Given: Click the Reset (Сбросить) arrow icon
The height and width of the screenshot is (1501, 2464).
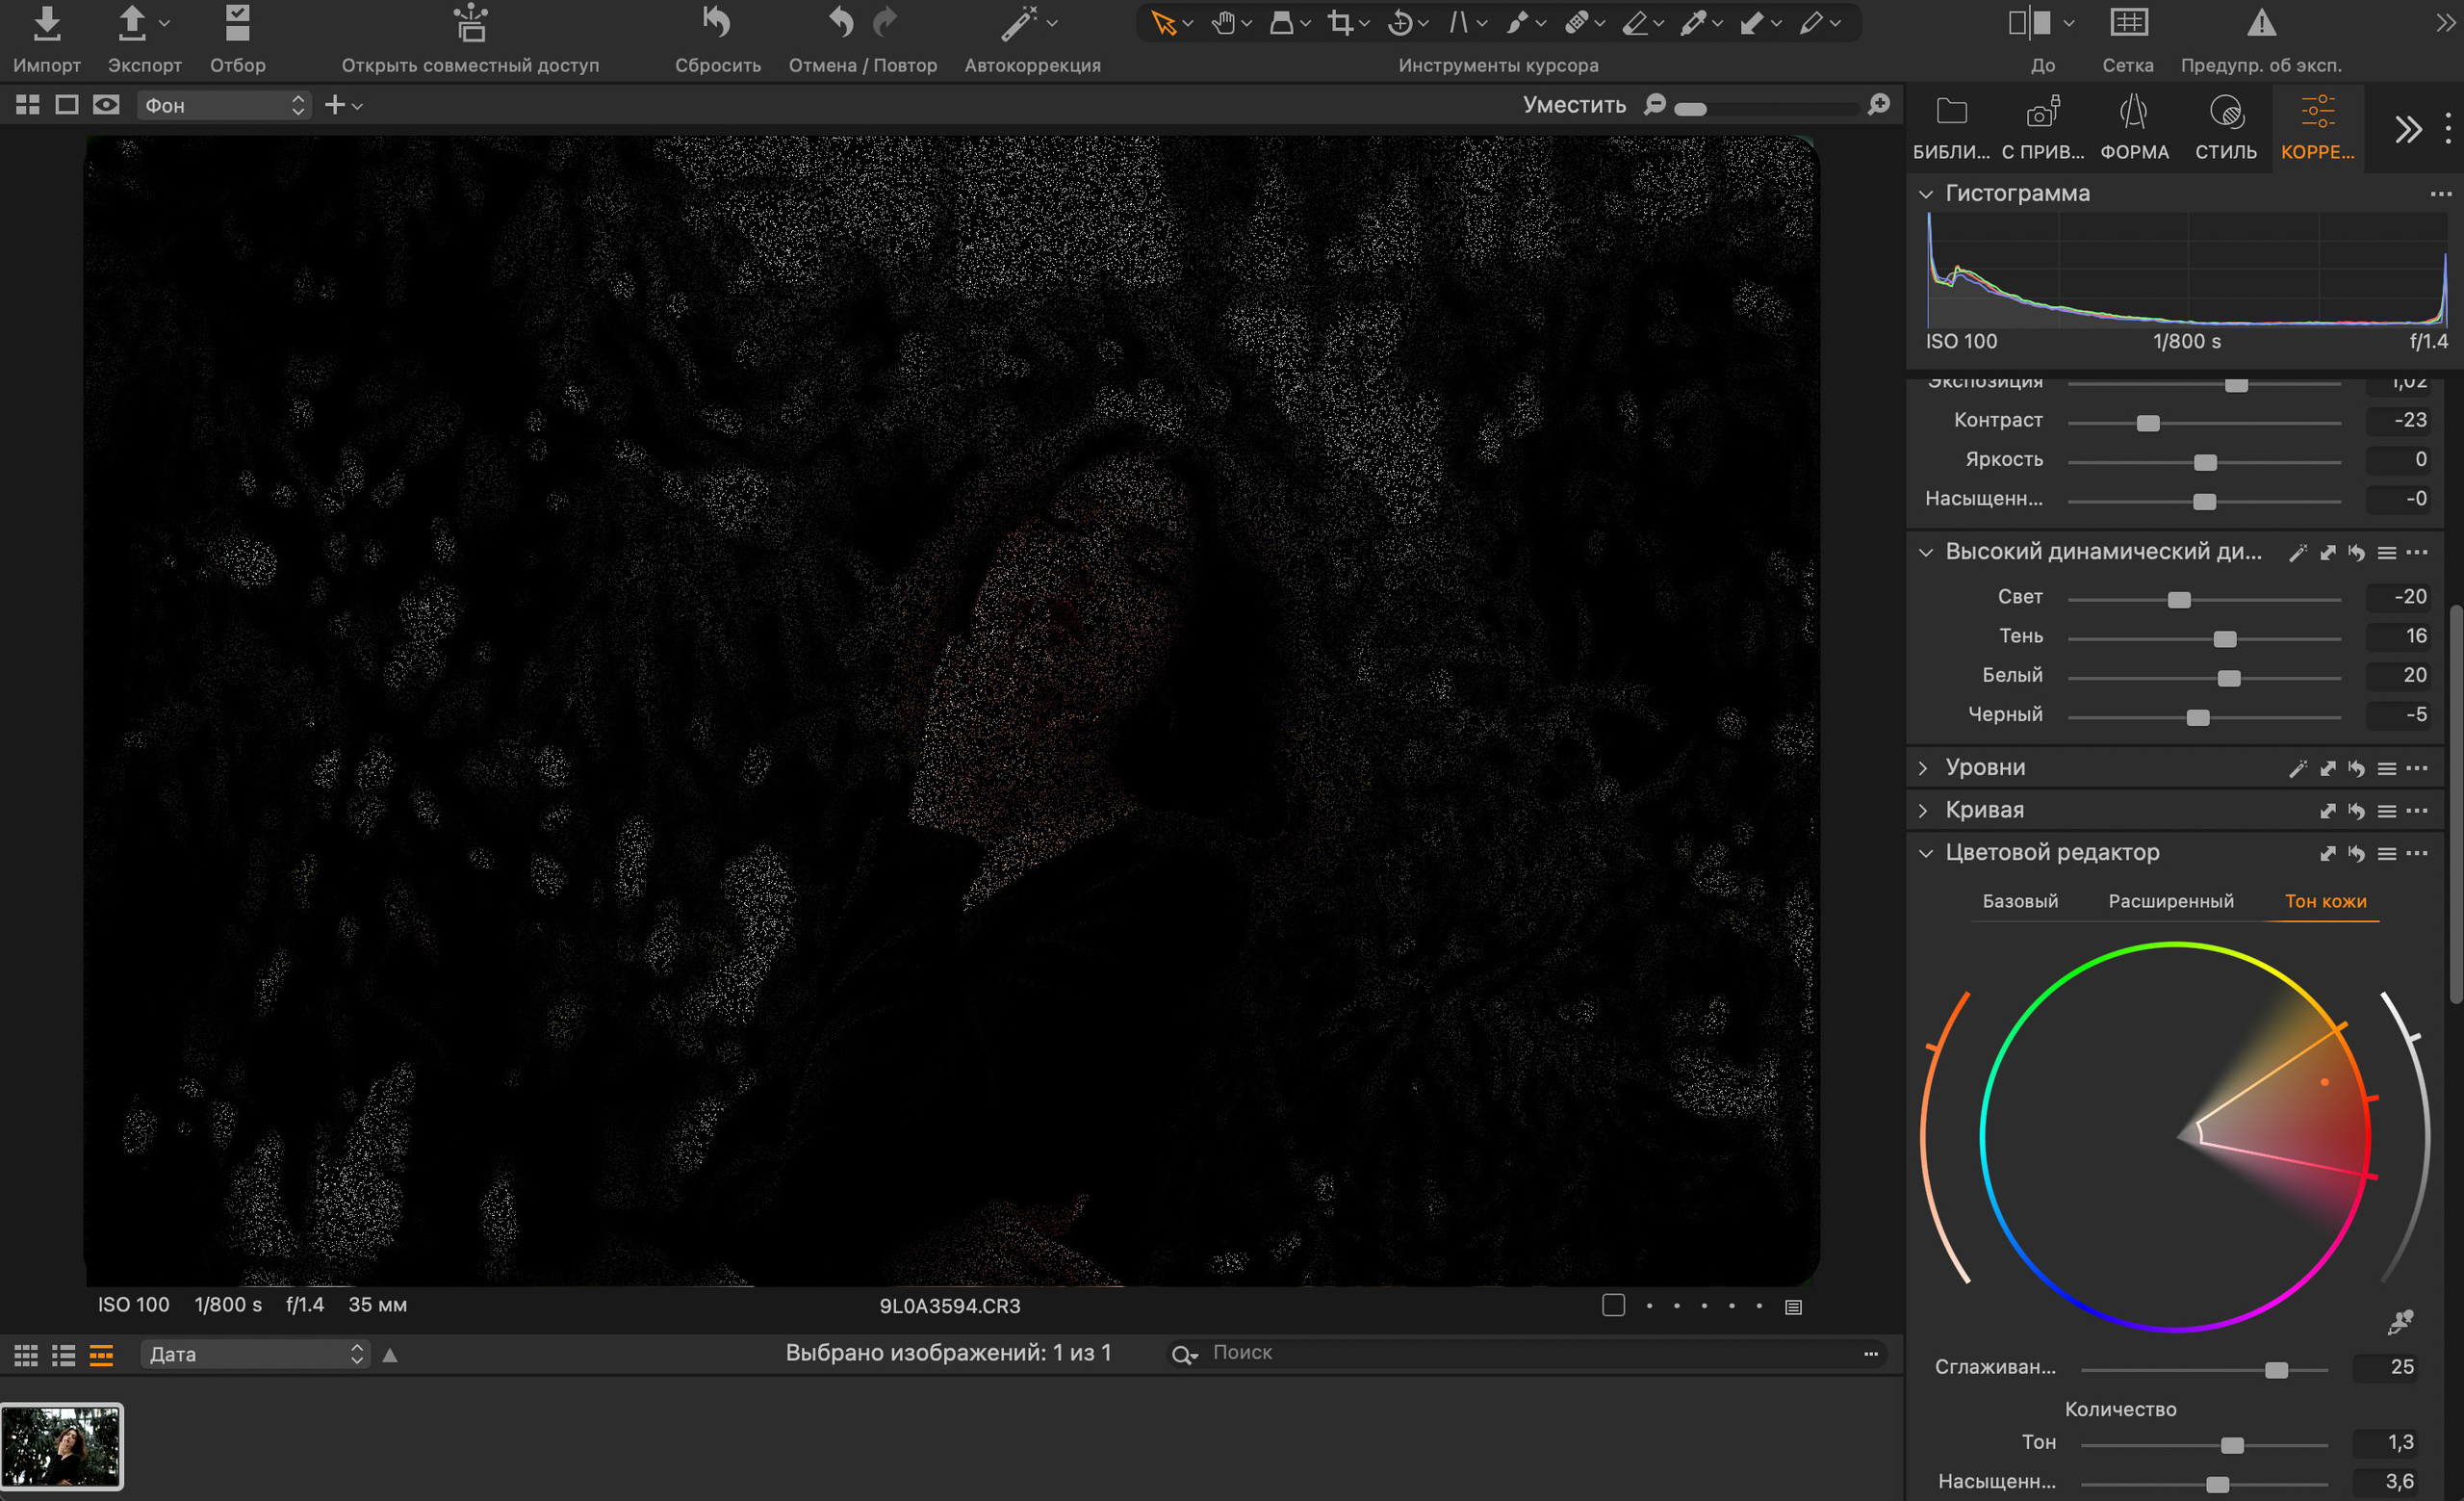Looking at the screenshot, I should 716,23.
